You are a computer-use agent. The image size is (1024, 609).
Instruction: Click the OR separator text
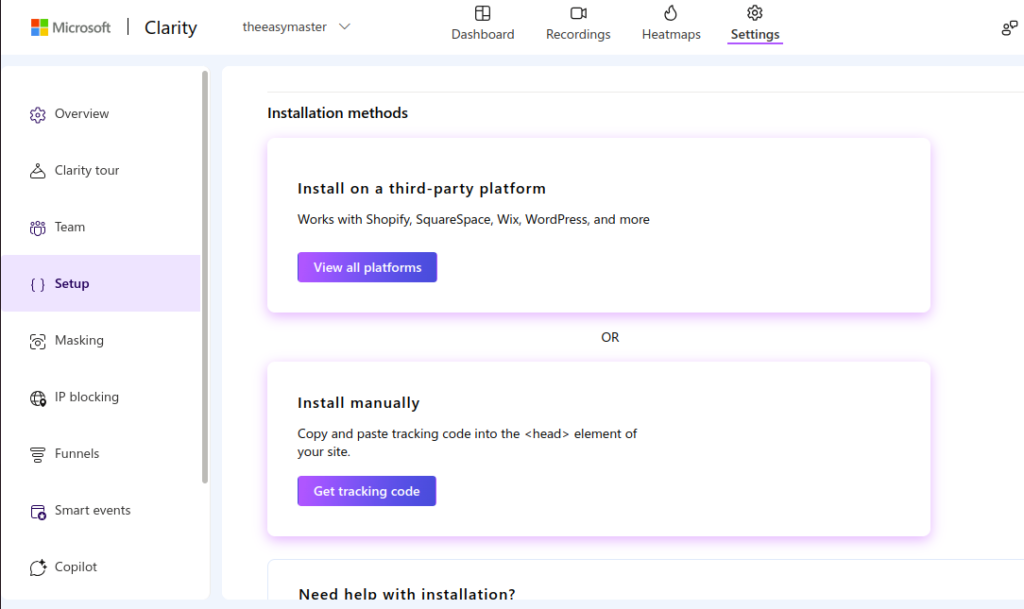[x=610, y=337]
